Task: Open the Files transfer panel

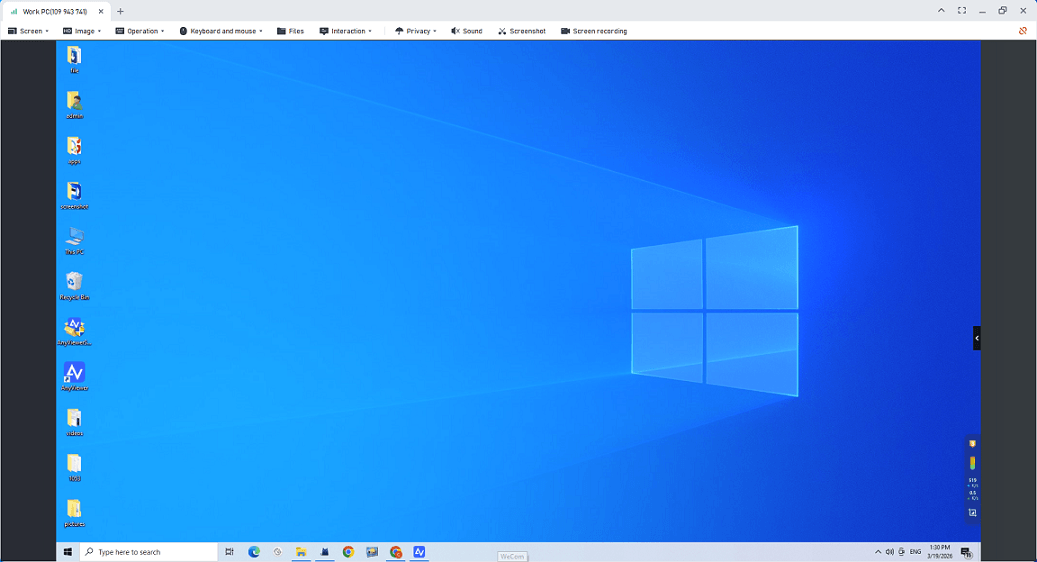Action: (x=290, y=31)
